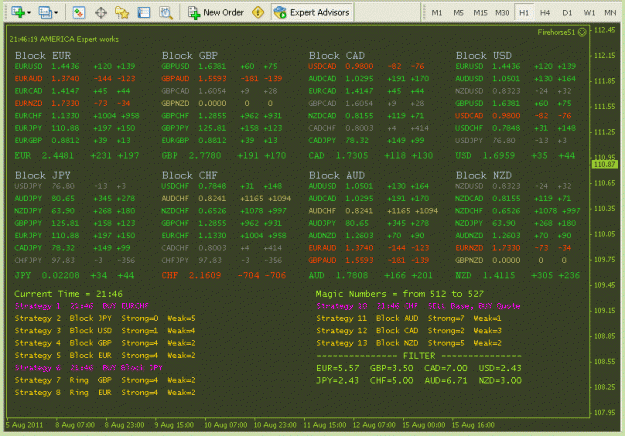The width and height of the screenshot is (625, 436).
Task: Select the M15 timeframe button
Action: pos(480,13)
